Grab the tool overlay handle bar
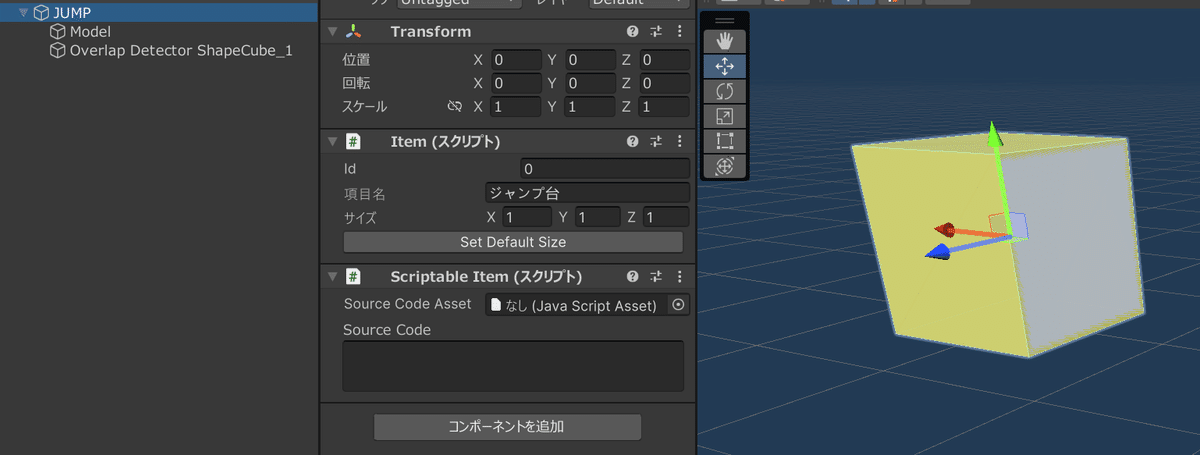This screenshot has width=1200, height=455. point(726,20)
